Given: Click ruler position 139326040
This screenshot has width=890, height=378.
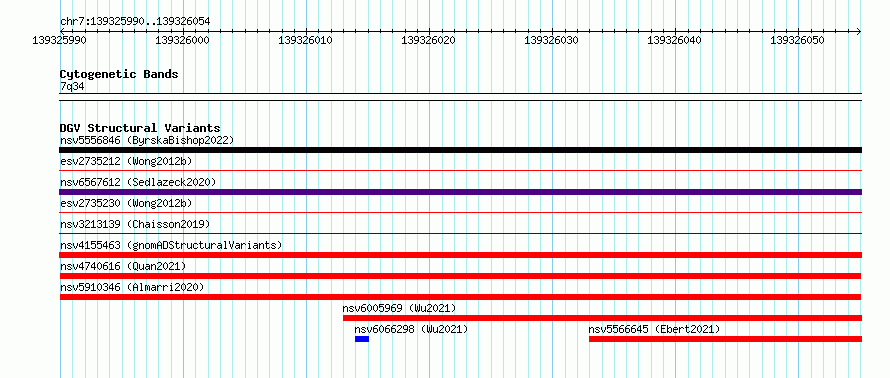Looking at the screenshot, I should click(675, 40).
